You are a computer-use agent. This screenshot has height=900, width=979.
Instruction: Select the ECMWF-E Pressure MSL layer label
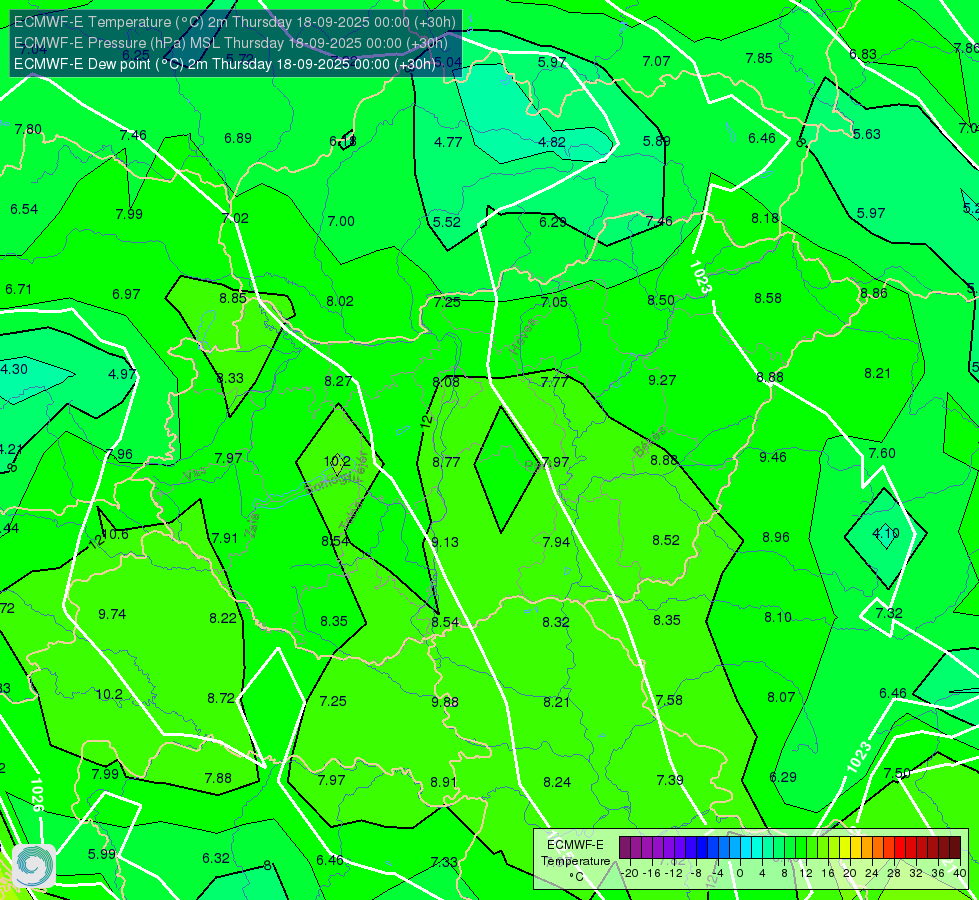click(x=230, y=43)
